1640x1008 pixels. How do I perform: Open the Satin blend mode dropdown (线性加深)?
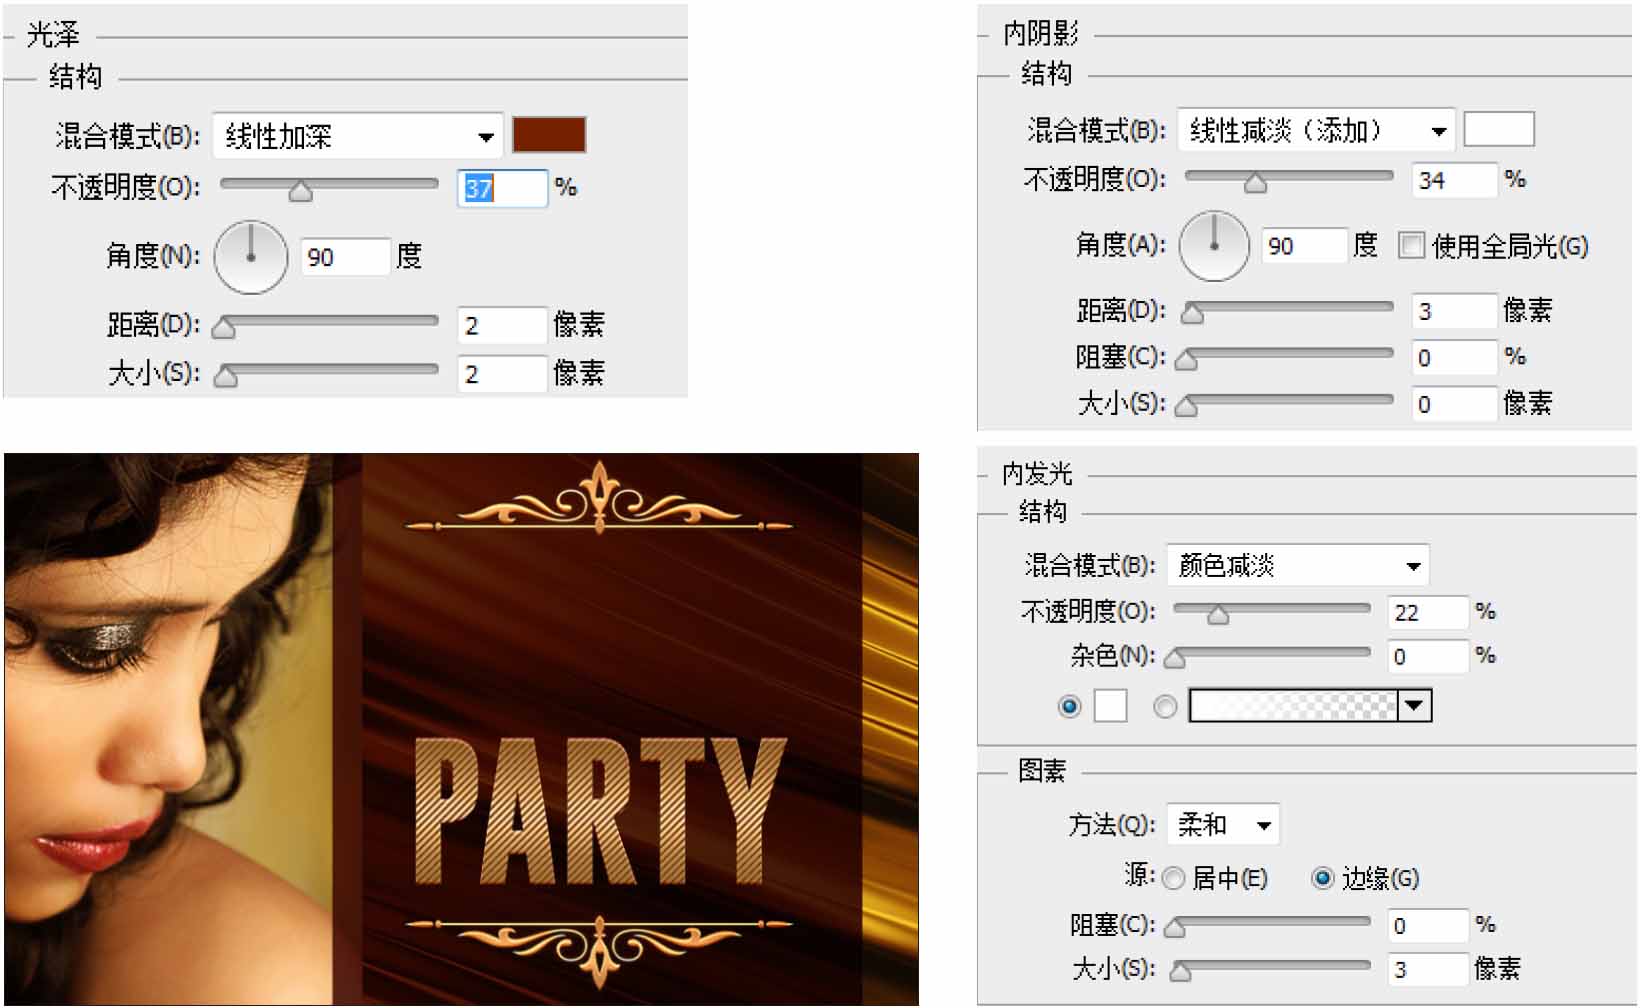pos(357,136)
